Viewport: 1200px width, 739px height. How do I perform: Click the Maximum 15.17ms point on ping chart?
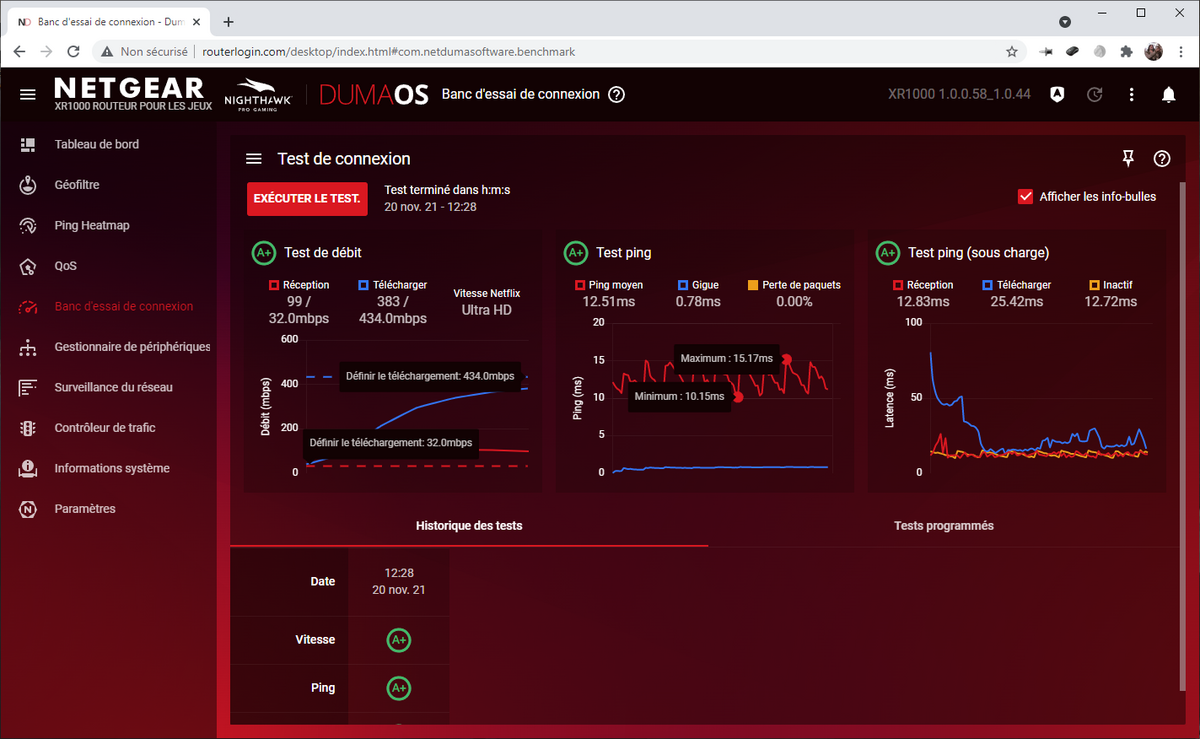pyautogui.click(x=787, y=359)
